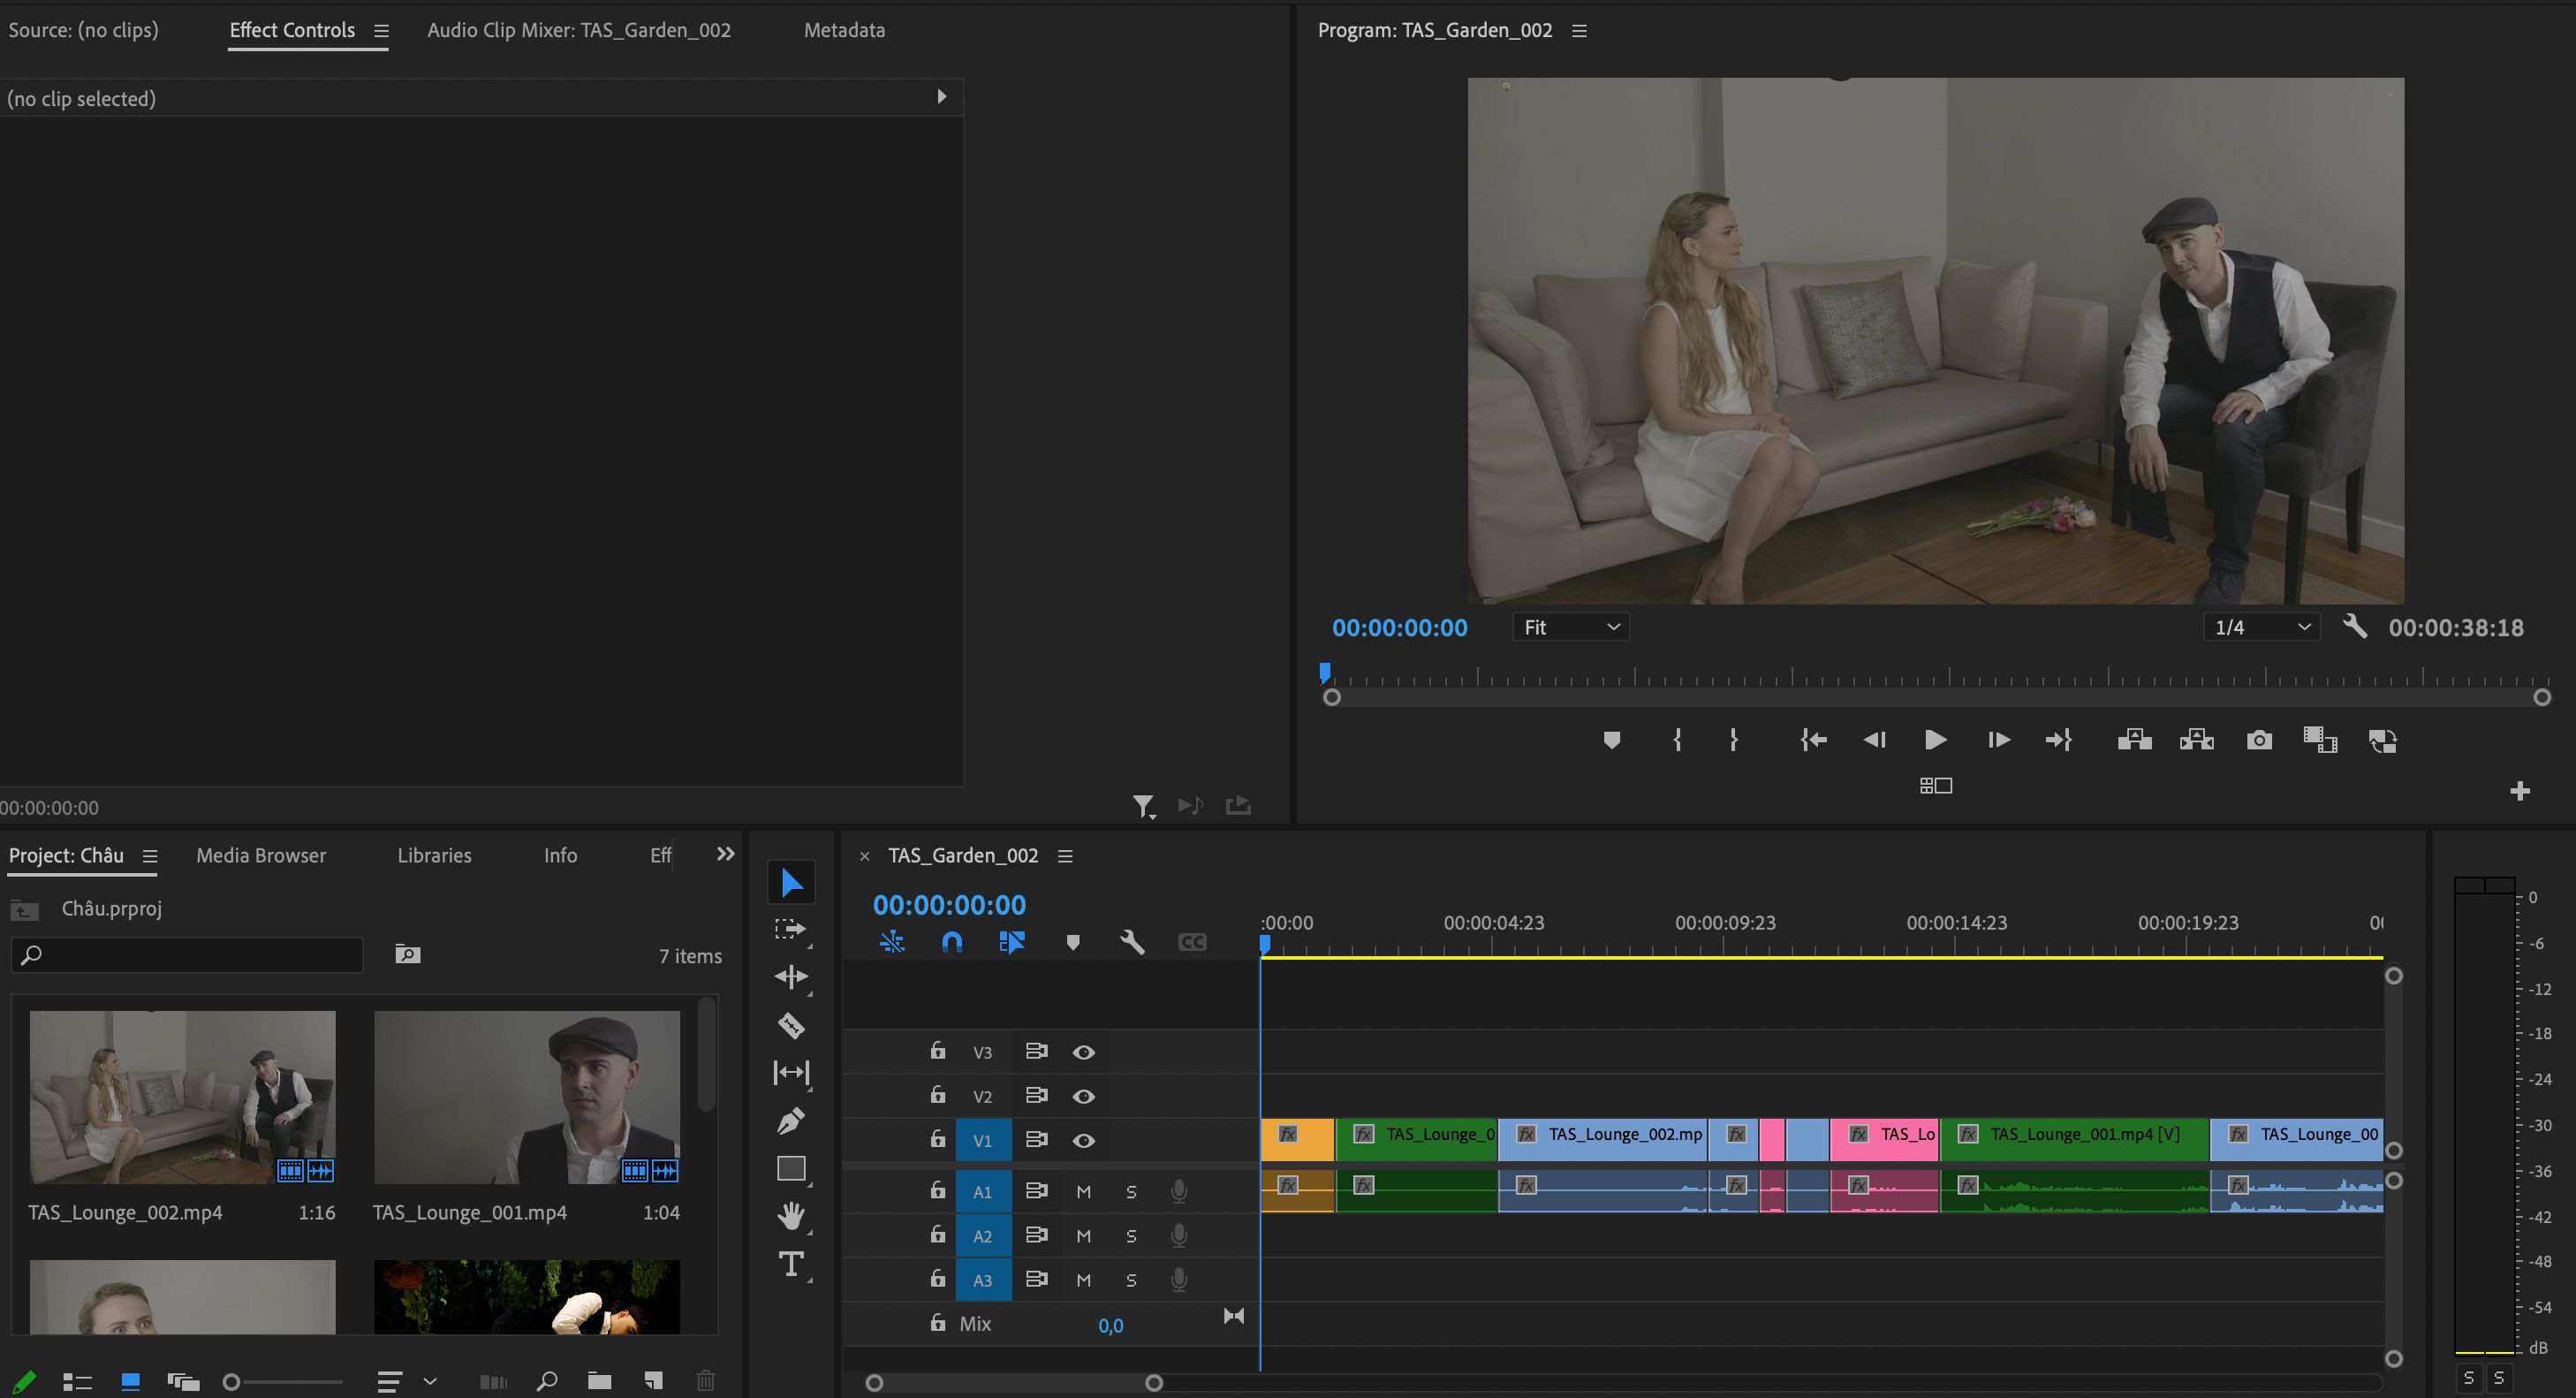Image resolution: width=2576 pixels, height=1398 pixels.
Task: Play the sequence in Program monitor
Action: [x=1935, y=740]
